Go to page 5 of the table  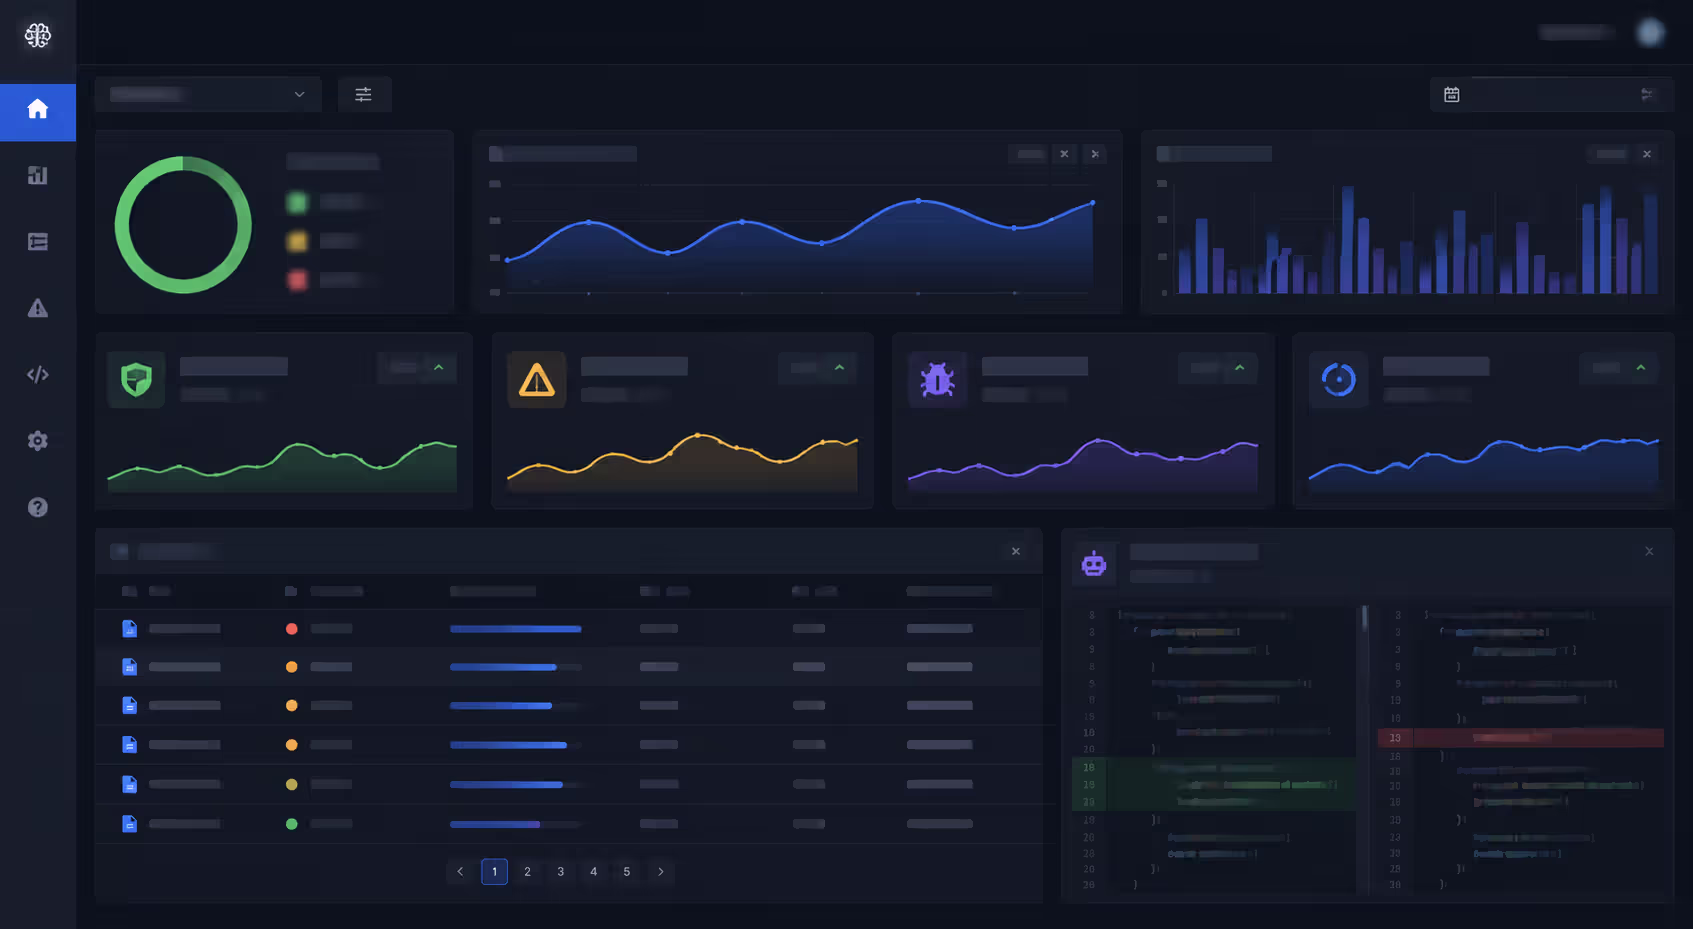click(x=626, y=872)
